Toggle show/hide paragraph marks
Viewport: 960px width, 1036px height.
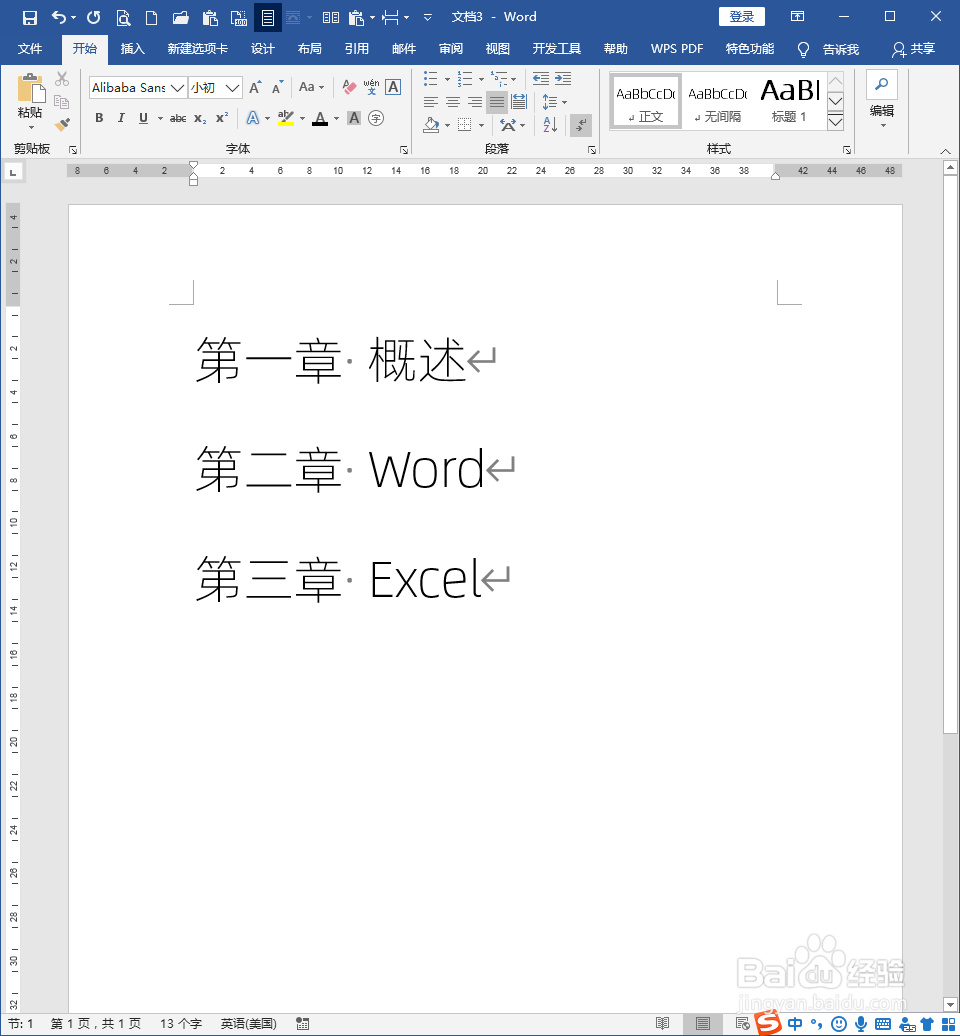(x=581, y=124)
